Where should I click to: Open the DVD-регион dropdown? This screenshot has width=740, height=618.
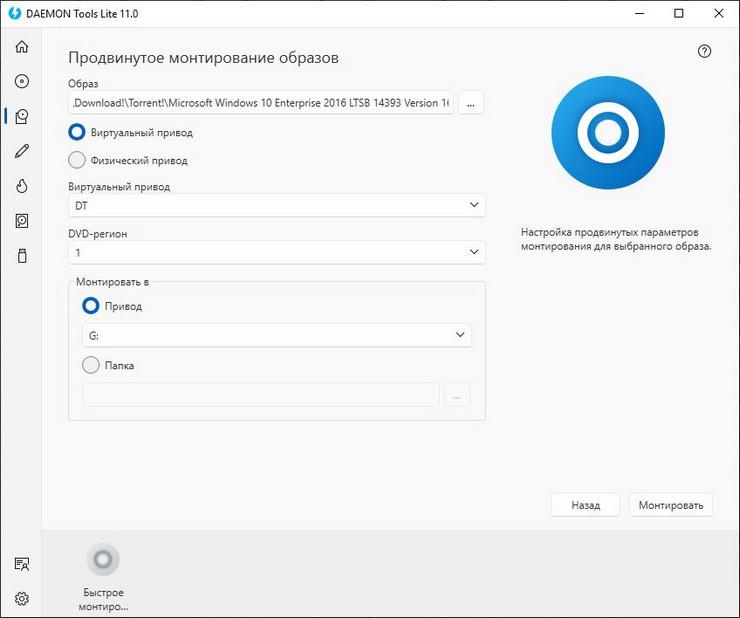point(277,253)
